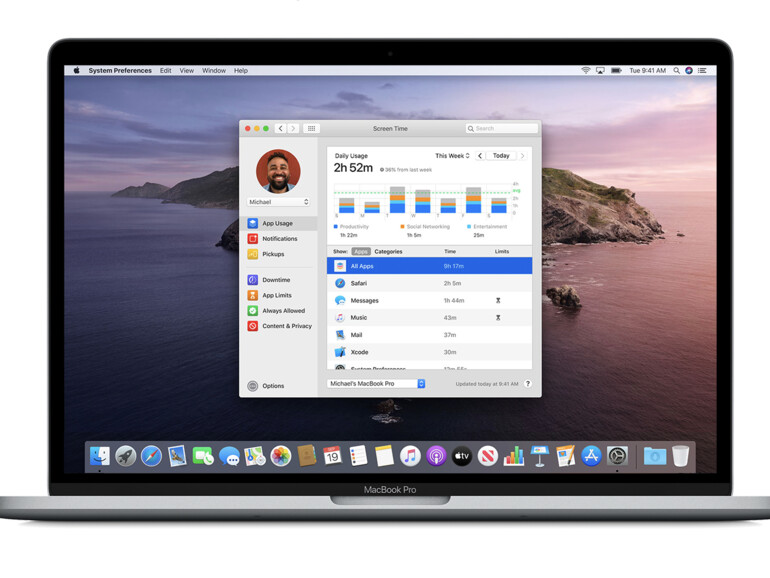Jump to Today in Daily Usage
The height and width of the screenshot is (578, 770).
click(501, 156)
